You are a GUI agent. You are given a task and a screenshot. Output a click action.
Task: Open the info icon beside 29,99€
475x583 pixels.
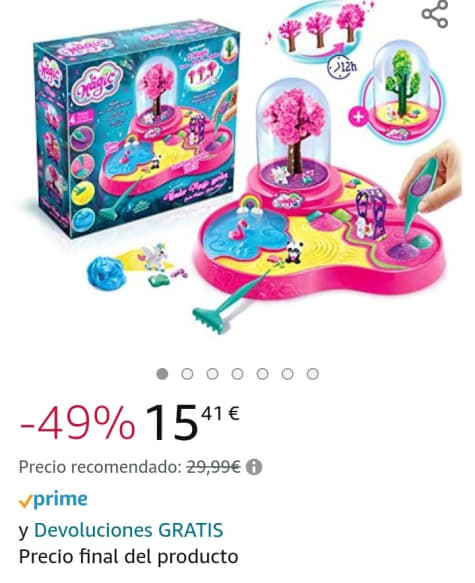tap(254, 467)
